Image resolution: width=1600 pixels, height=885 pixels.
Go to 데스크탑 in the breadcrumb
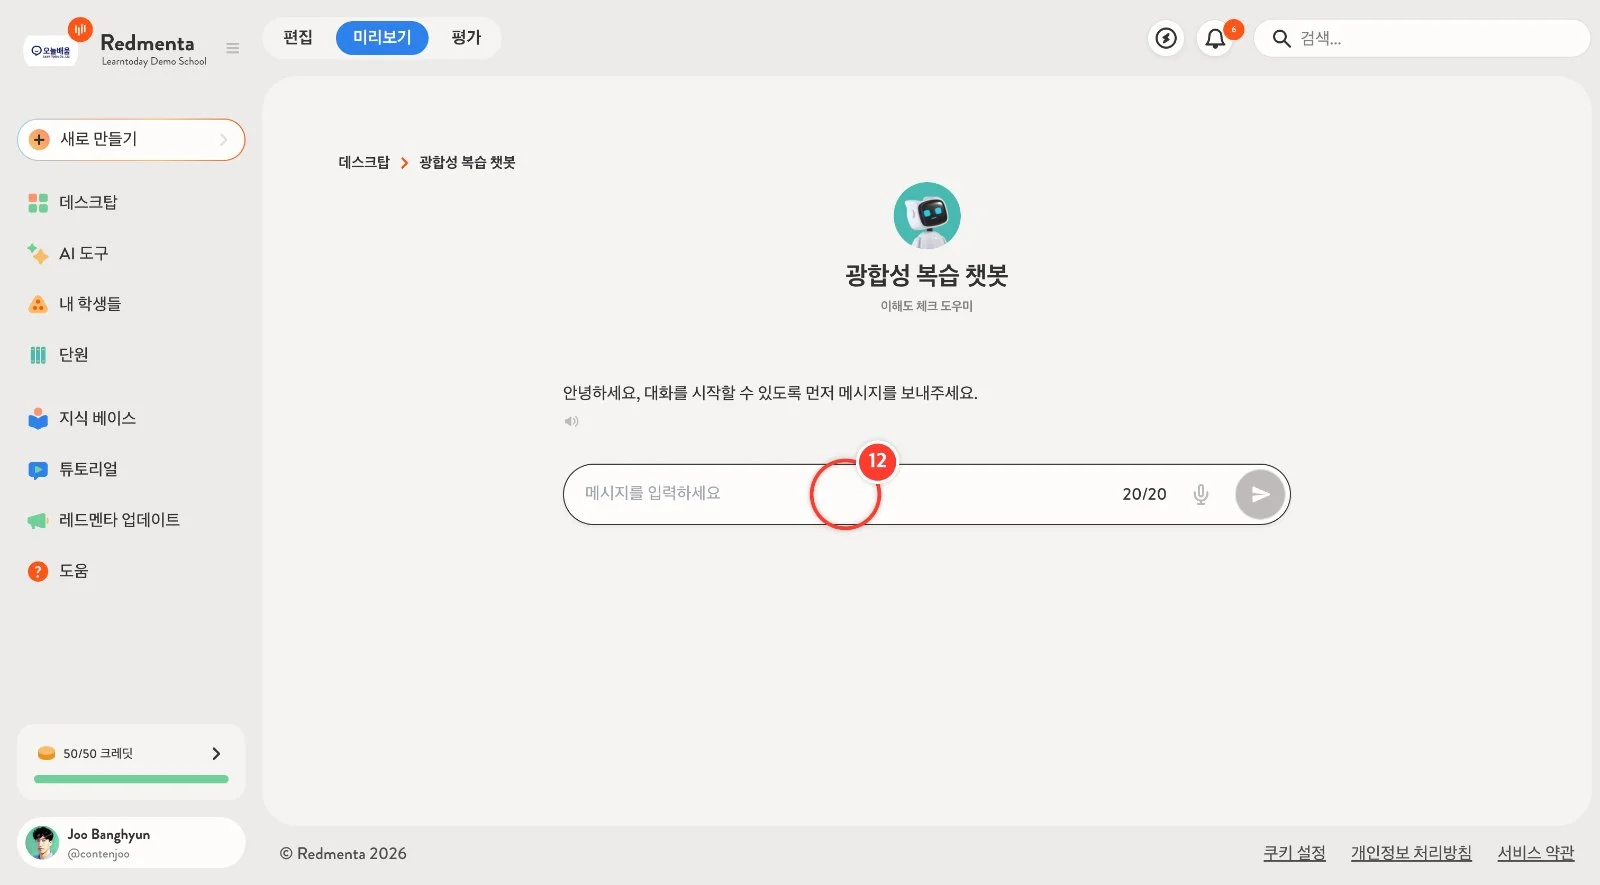[364, 162]
